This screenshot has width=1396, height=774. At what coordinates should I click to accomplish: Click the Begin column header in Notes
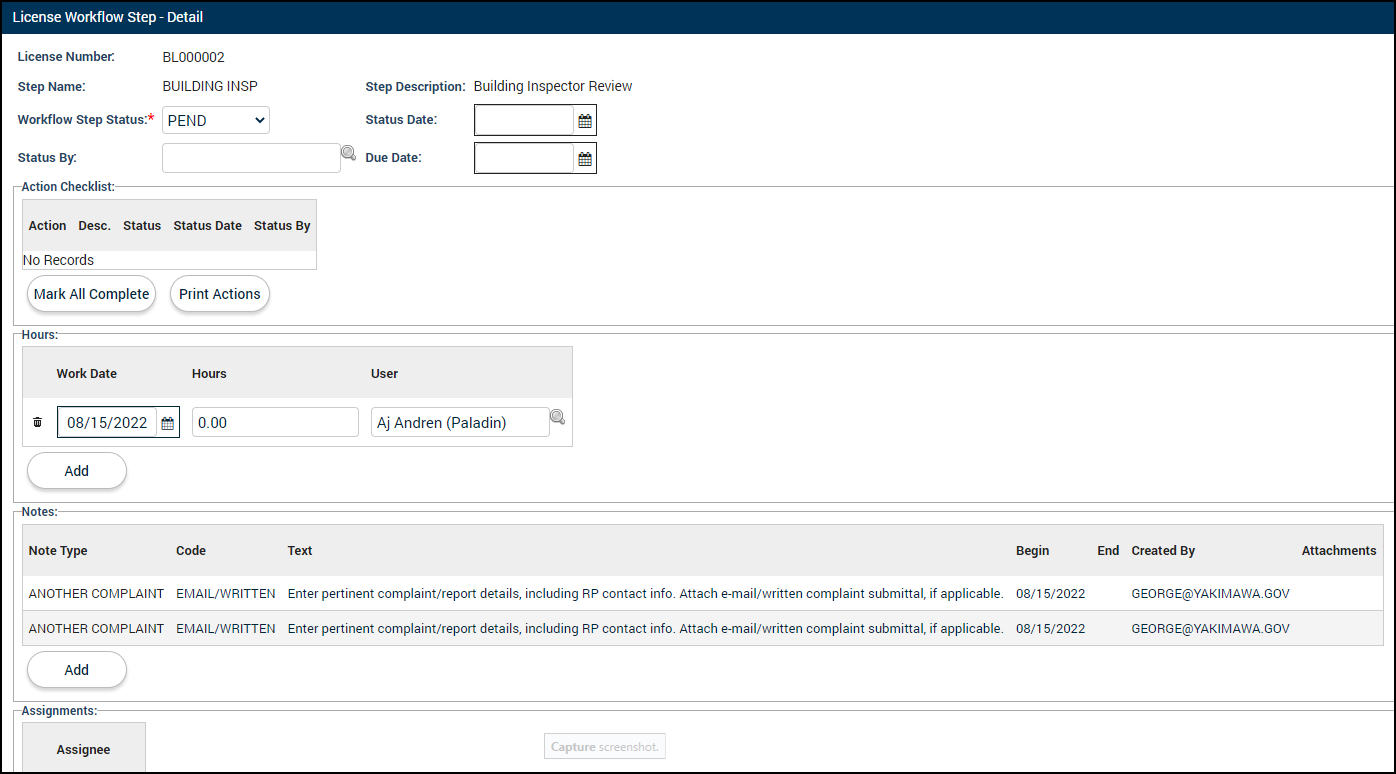[x=1033, y=551]
